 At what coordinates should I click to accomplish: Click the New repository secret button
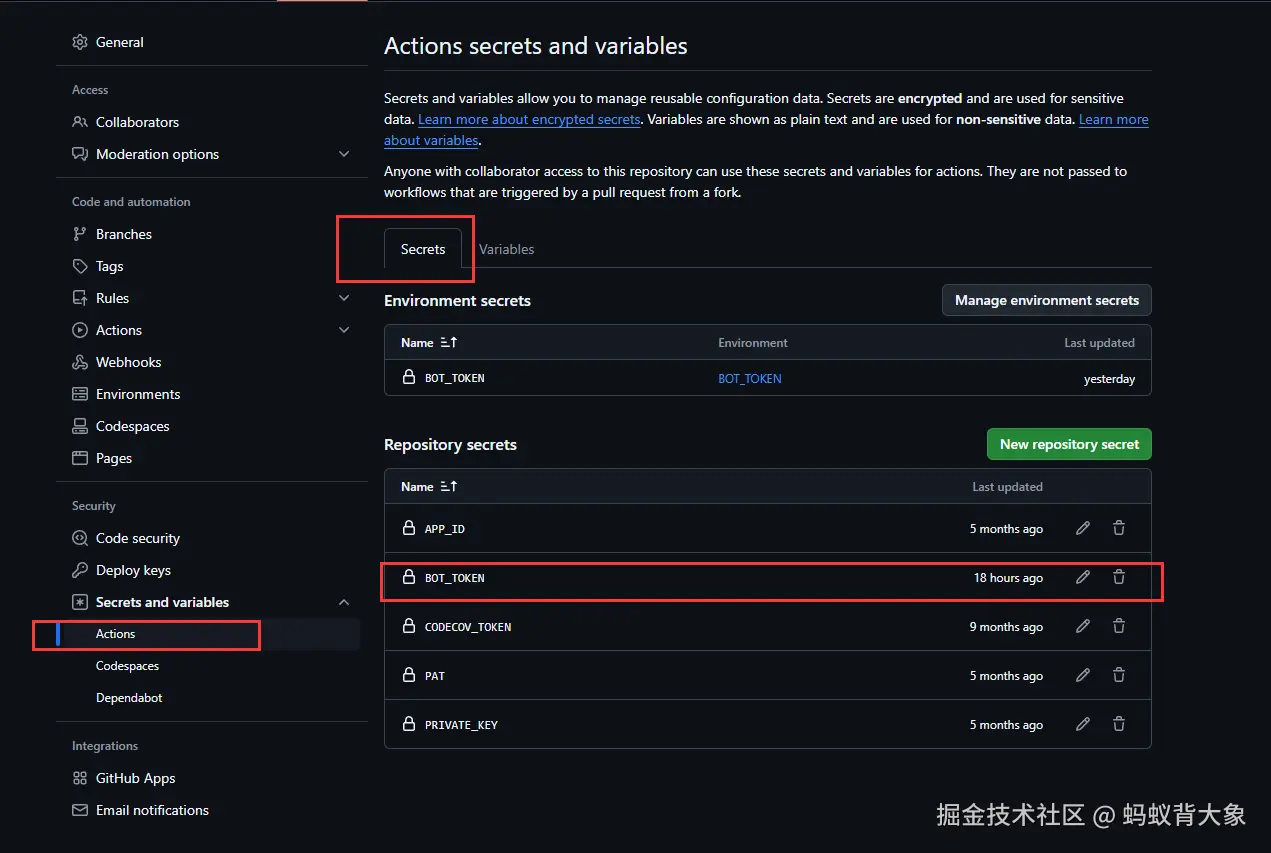(x=1069, y=444)
